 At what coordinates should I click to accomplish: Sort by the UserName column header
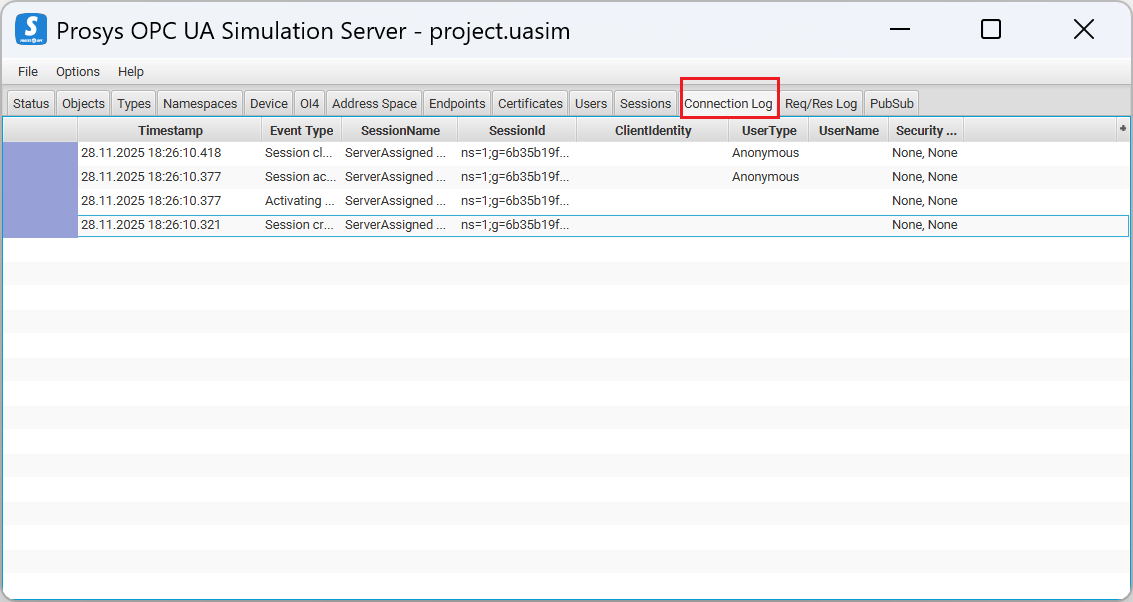(x=849, y=131)
